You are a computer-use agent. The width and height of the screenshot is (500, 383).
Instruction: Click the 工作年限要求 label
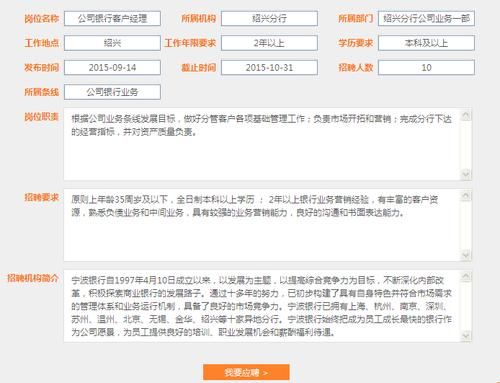tap(190, 43)
